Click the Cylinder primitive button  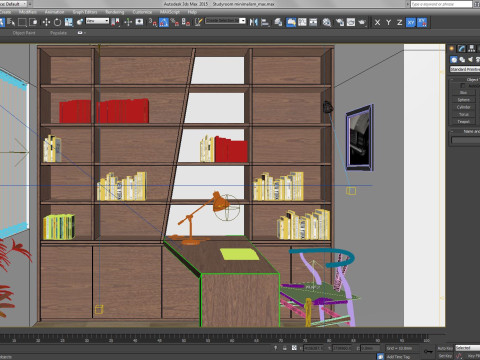tap(464, 107)
